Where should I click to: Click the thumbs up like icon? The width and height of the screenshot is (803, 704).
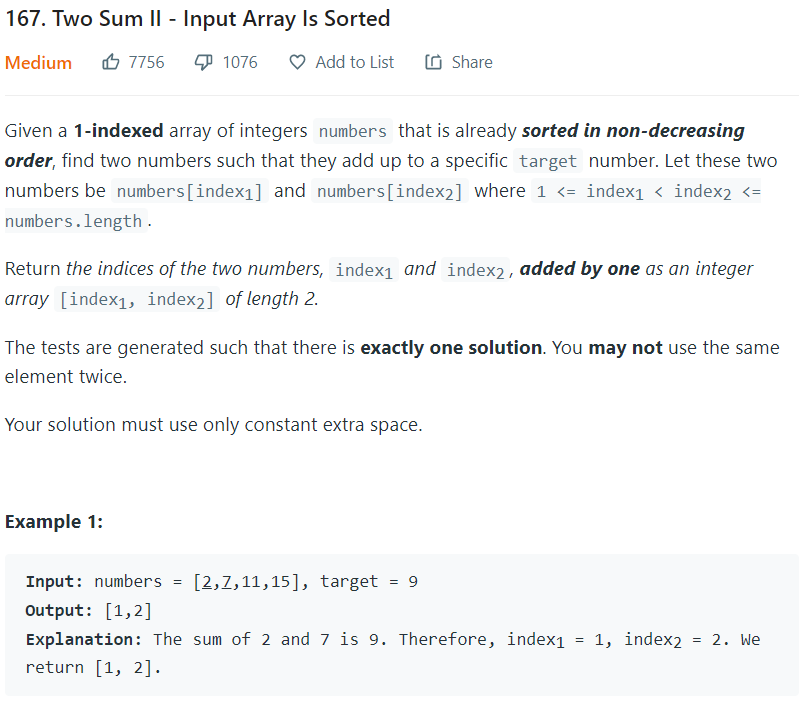coord(110,62)
